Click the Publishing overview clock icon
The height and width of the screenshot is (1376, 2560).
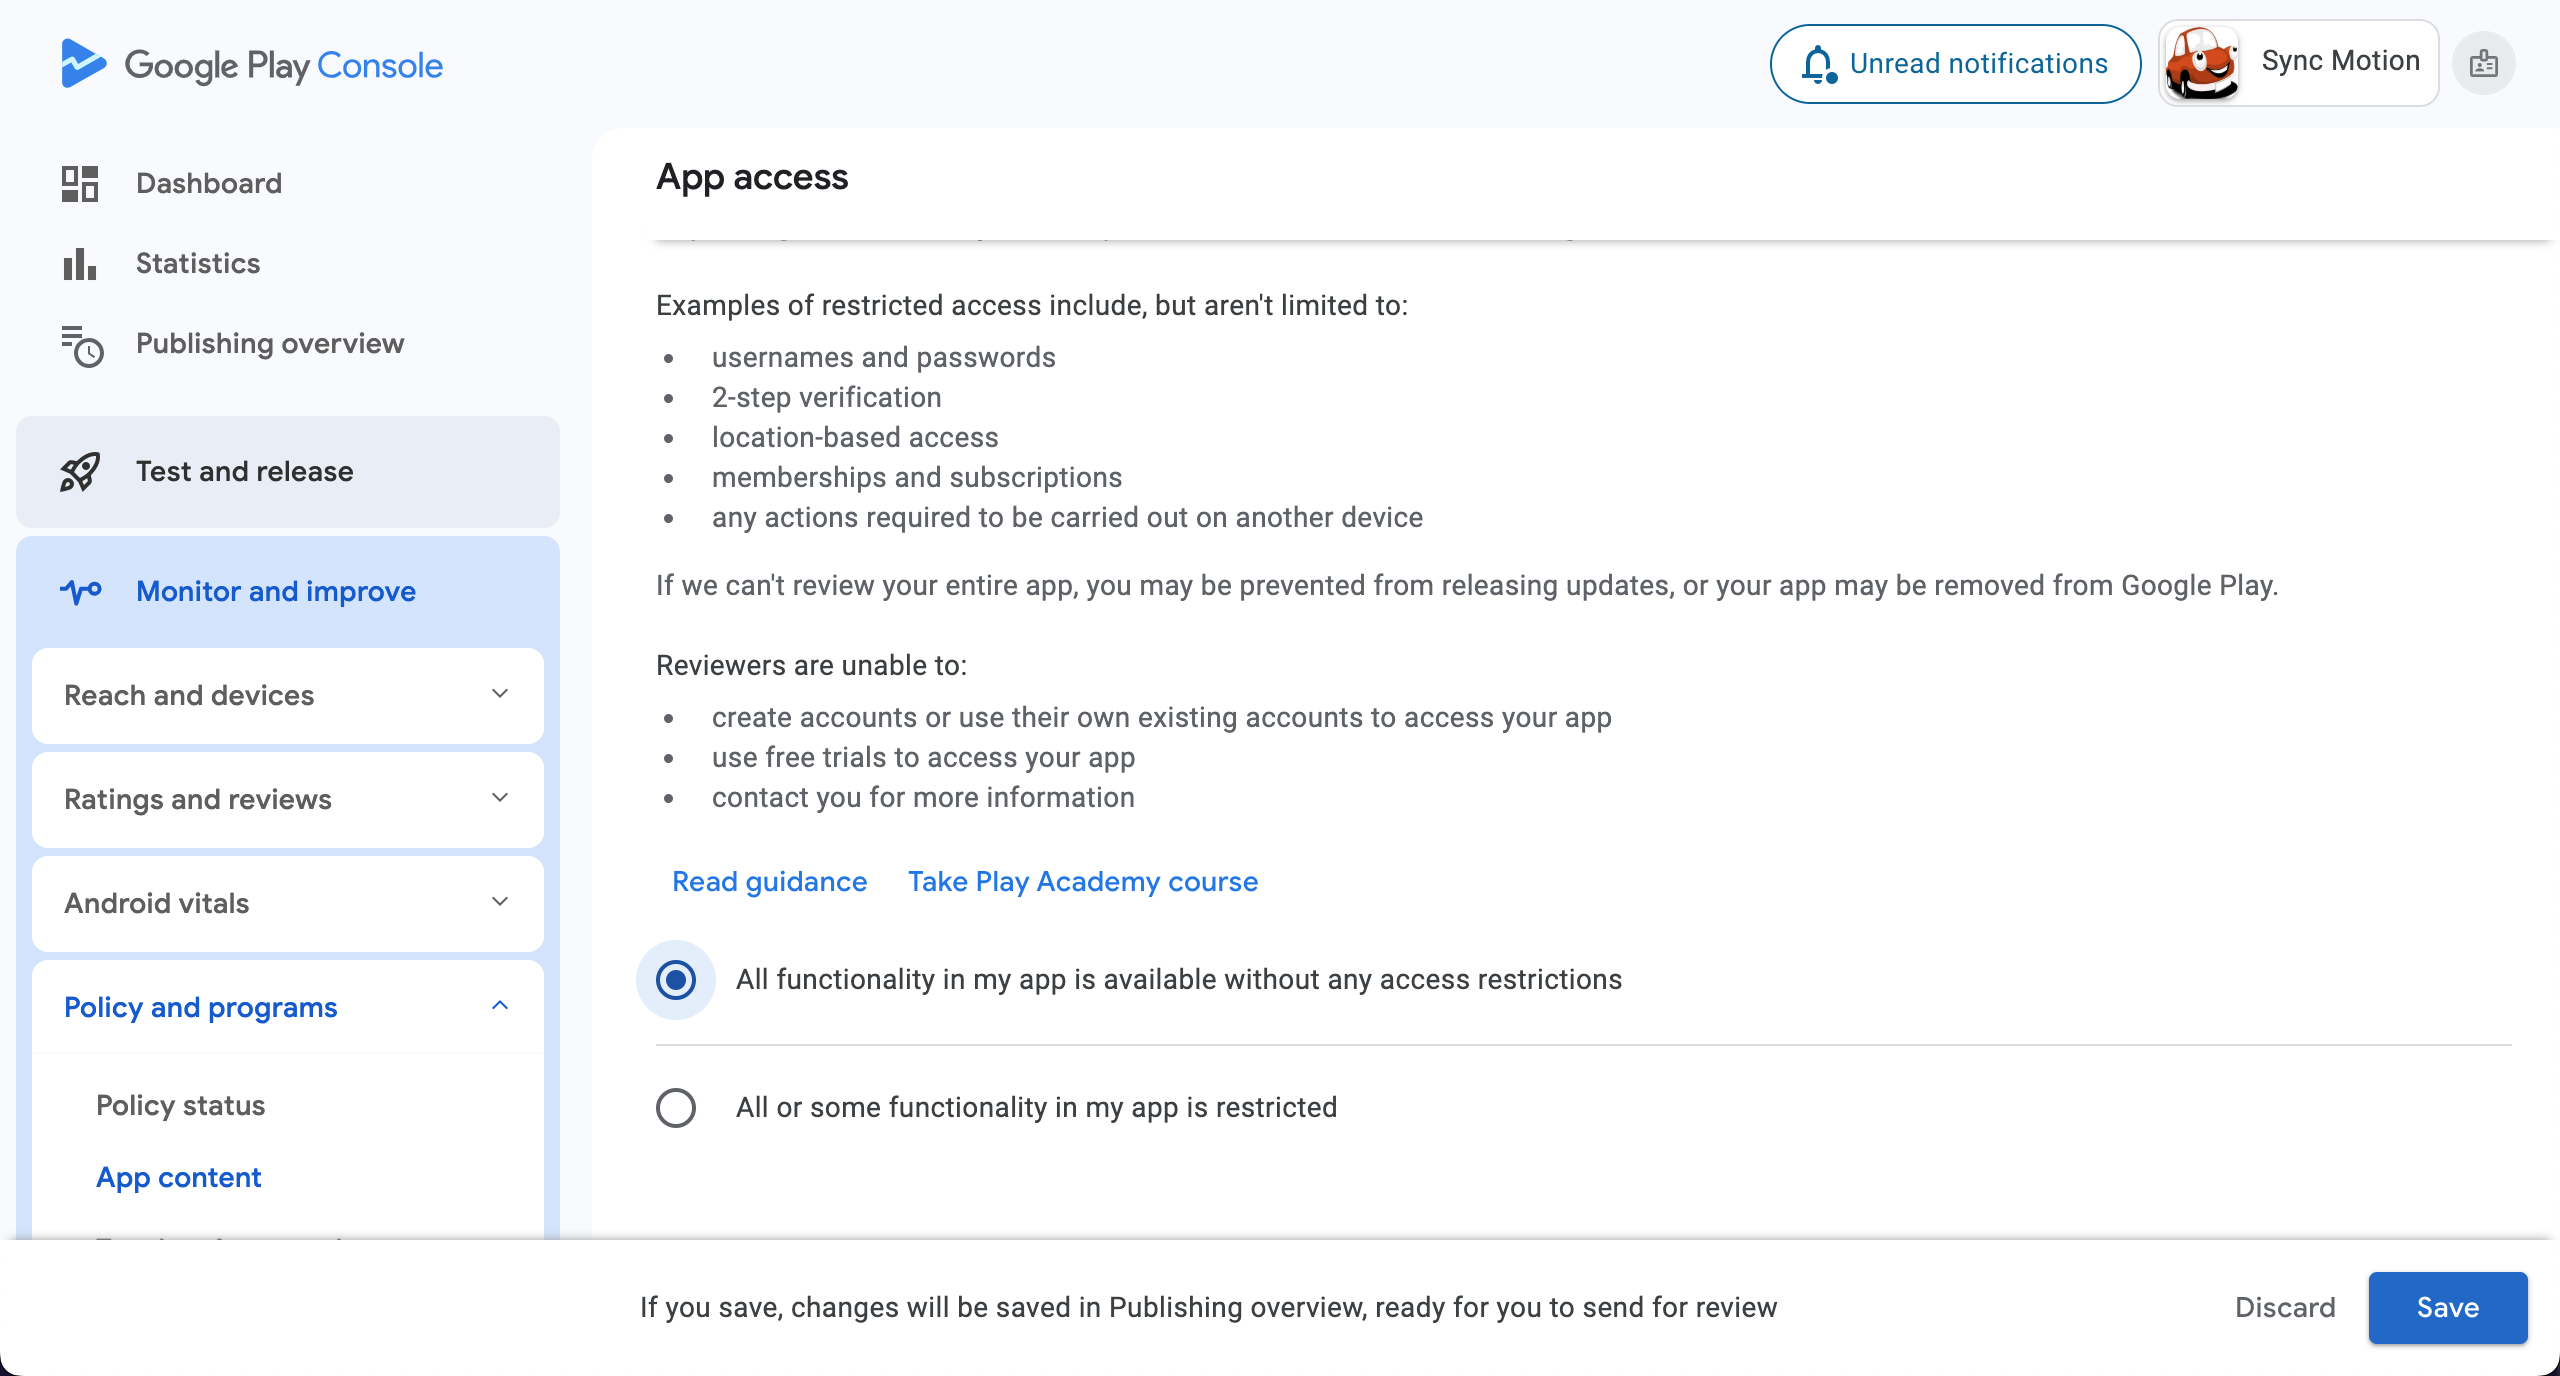[82, 346]
